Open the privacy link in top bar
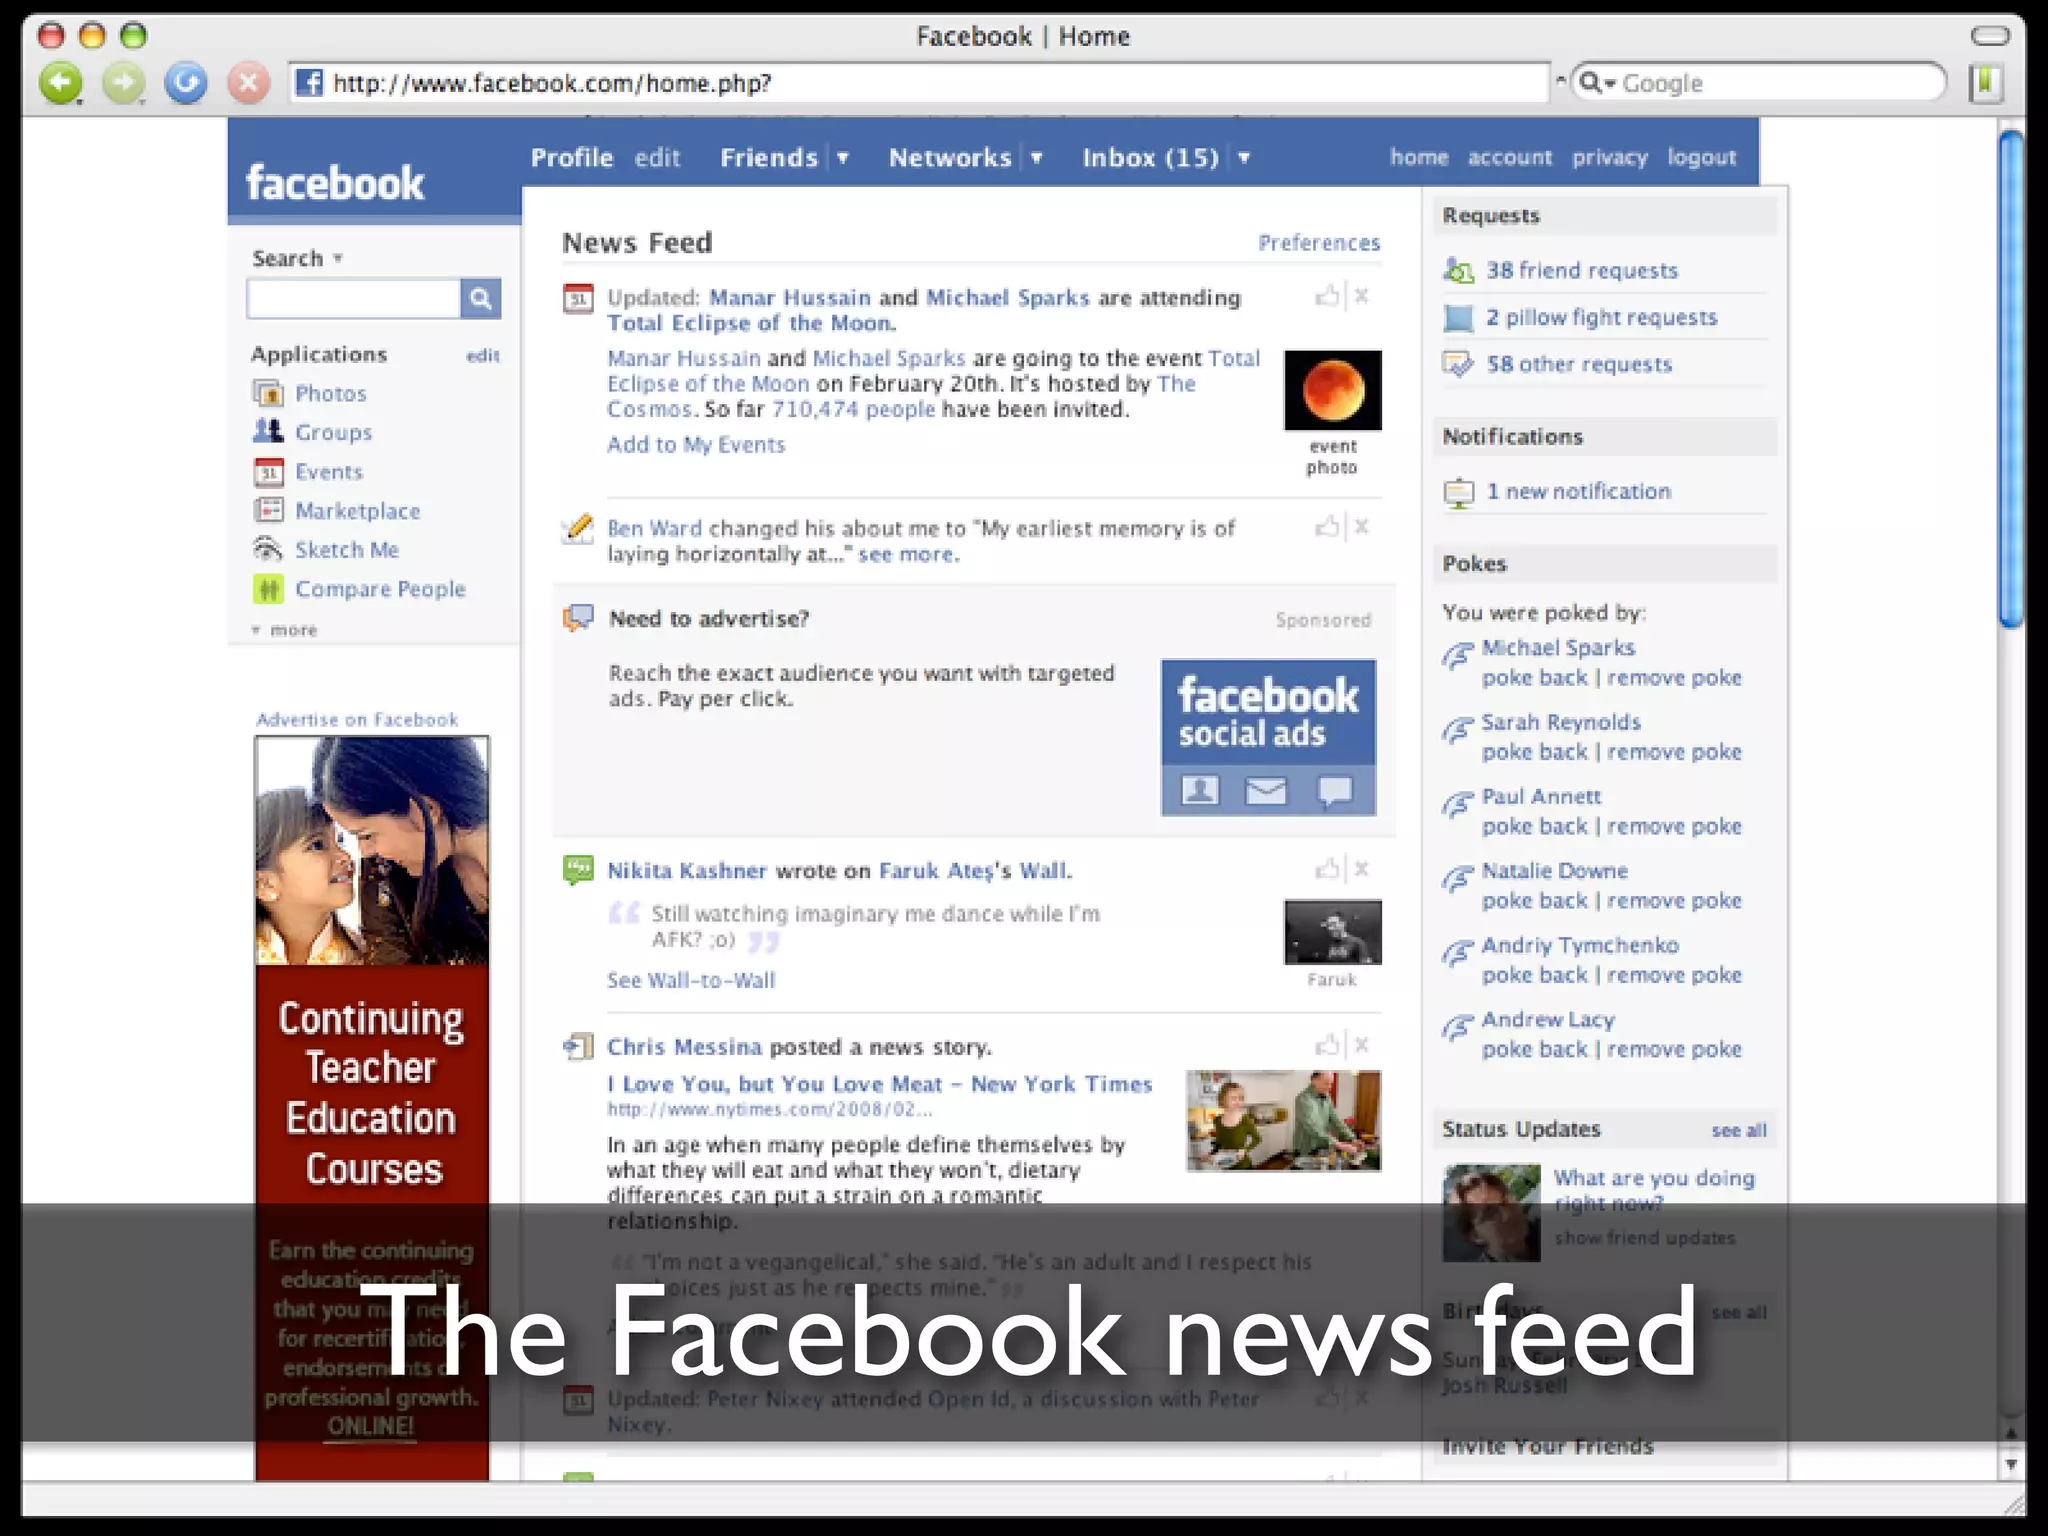Screen dimensions: 2048x1536 [x=1610, y=158]
